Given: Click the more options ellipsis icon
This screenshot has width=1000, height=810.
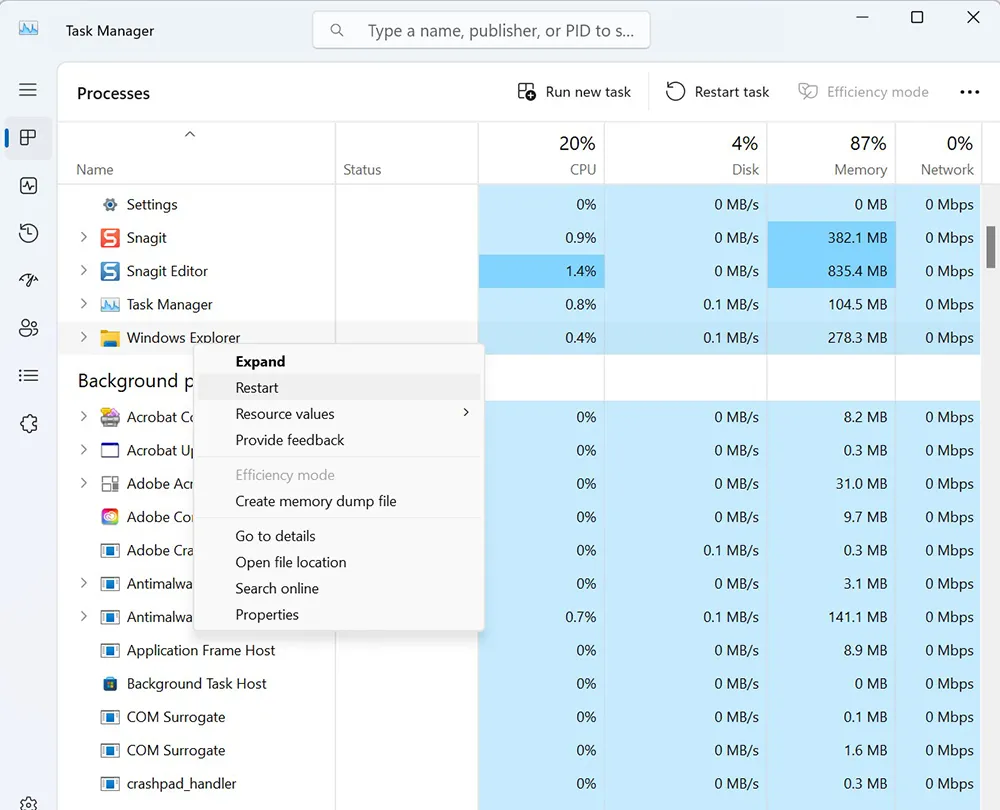Looking at the screenshot, I should [x=969, y=92].
